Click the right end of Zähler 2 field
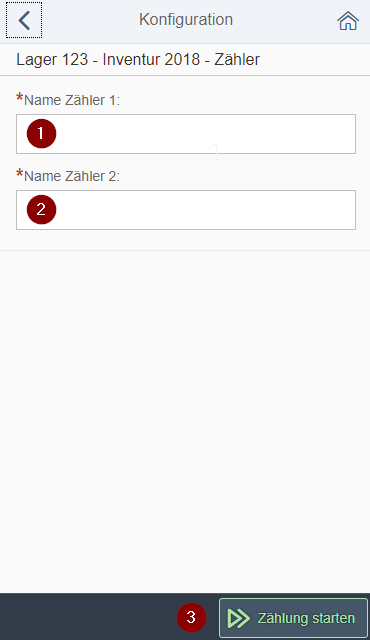370x640 pixels. pos(343,210)
